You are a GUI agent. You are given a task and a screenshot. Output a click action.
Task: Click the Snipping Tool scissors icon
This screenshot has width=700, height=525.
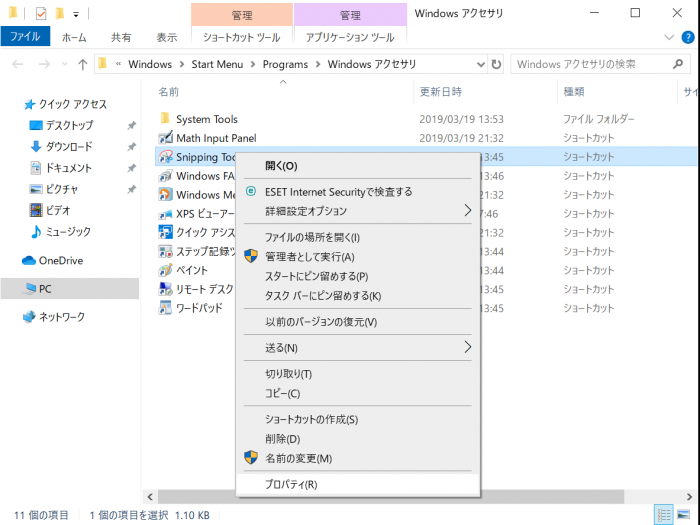click(x=165, y=157)
